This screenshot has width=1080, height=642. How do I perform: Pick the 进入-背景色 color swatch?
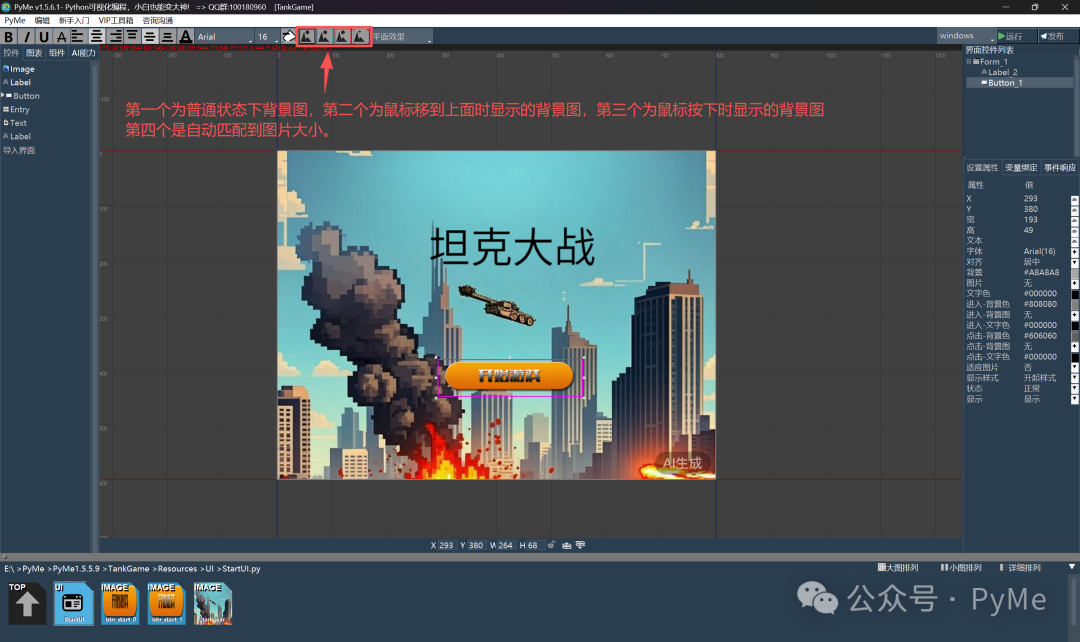[1074, 304]
